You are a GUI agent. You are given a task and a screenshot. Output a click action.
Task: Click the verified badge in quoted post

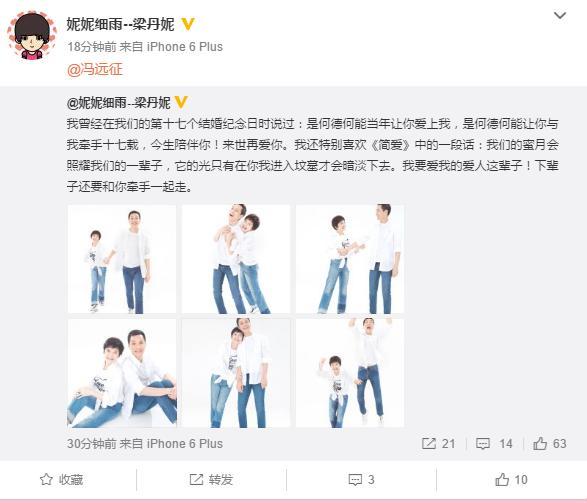click(x=182, y=102)
